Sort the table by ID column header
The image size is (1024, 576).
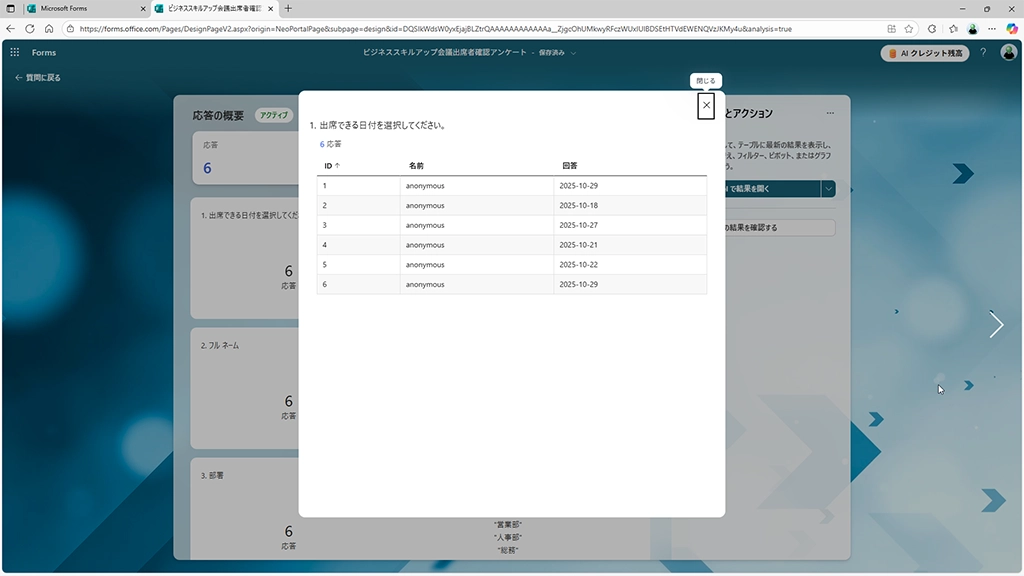point(332,165)
